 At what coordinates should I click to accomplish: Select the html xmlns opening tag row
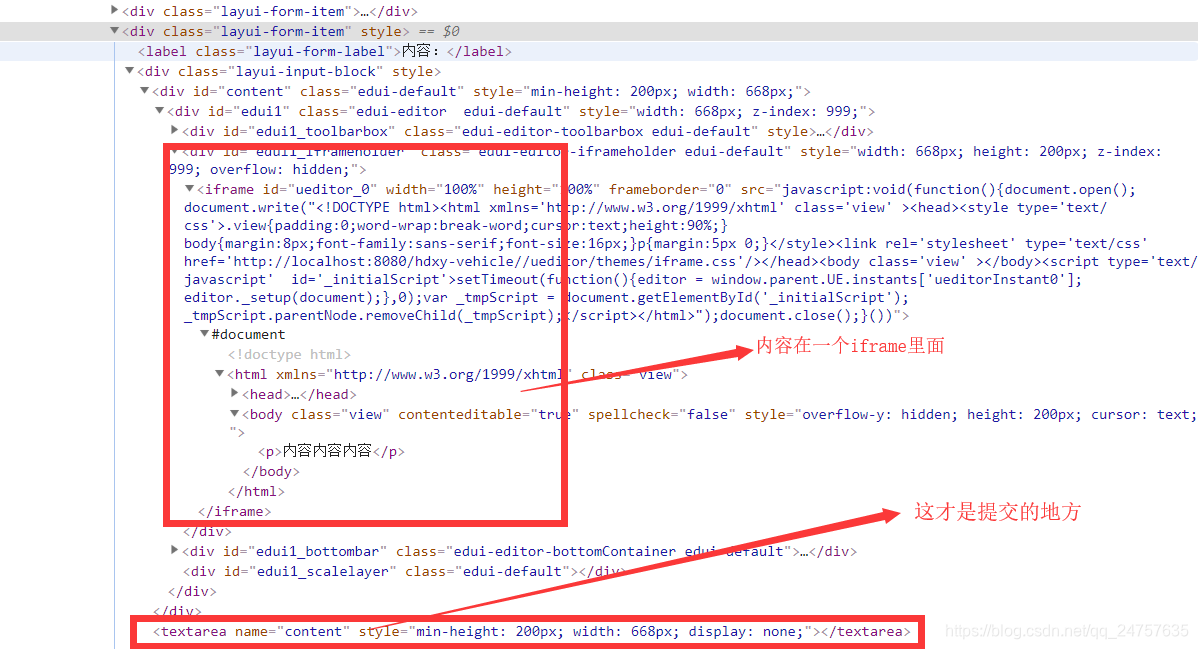coord(457,374)
